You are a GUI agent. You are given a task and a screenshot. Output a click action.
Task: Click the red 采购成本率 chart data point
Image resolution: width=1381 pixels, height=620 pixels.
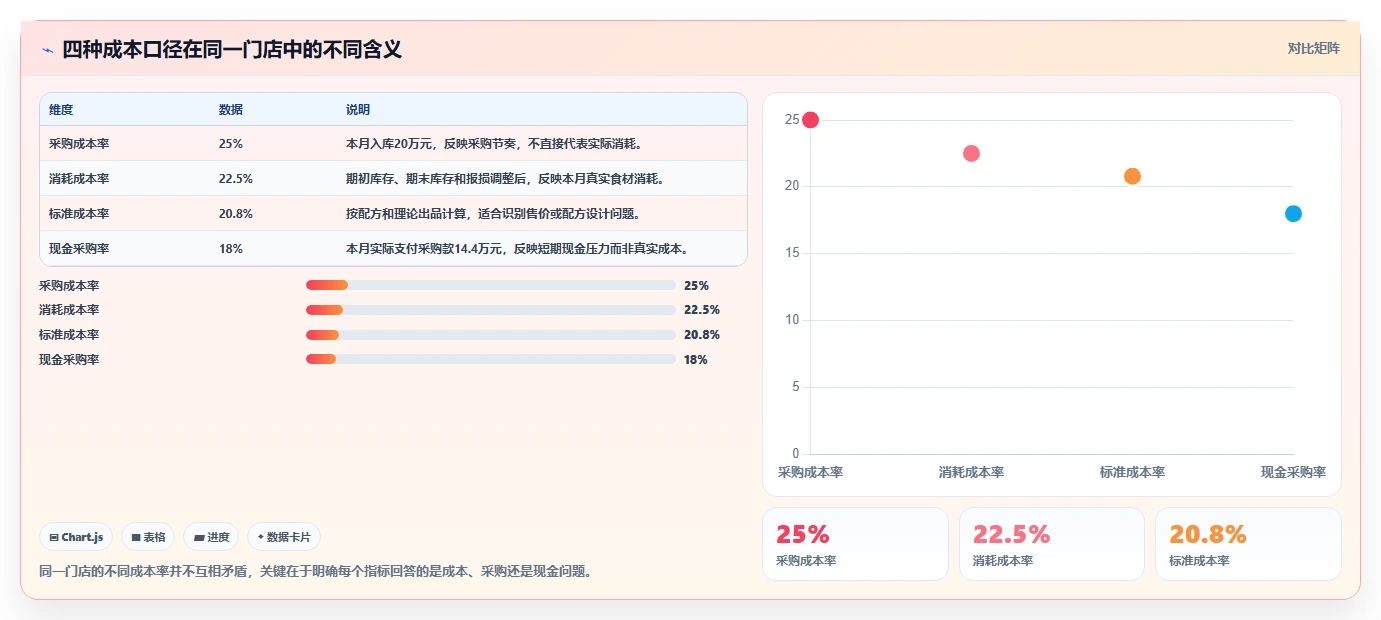tap(810, 120)
